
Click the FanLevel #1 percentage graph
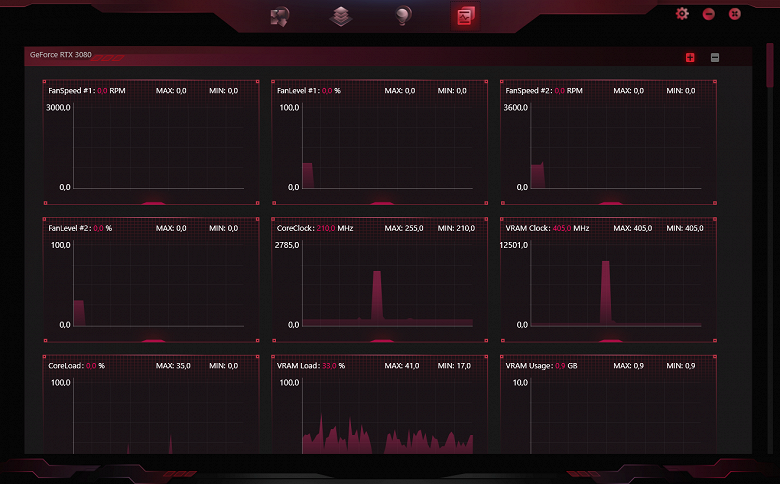(x=380, y=142)
